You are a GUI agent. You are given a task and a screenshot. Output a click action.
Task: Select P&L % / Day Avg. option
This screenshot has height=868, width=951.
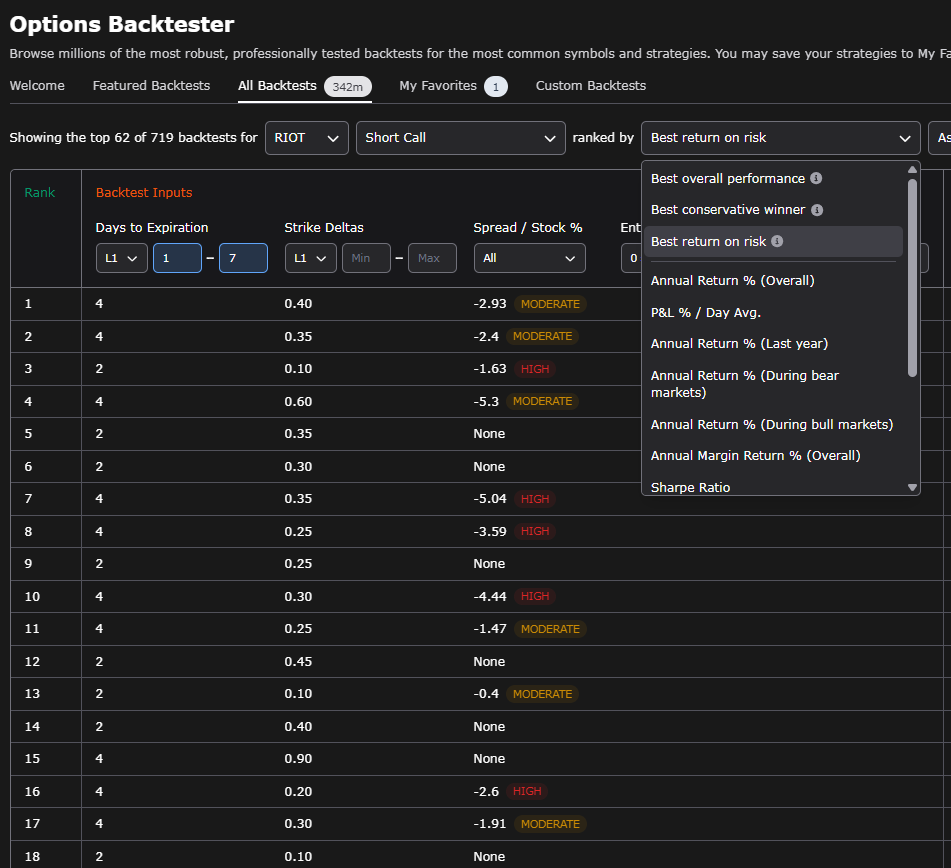click(x=773, y=312)
